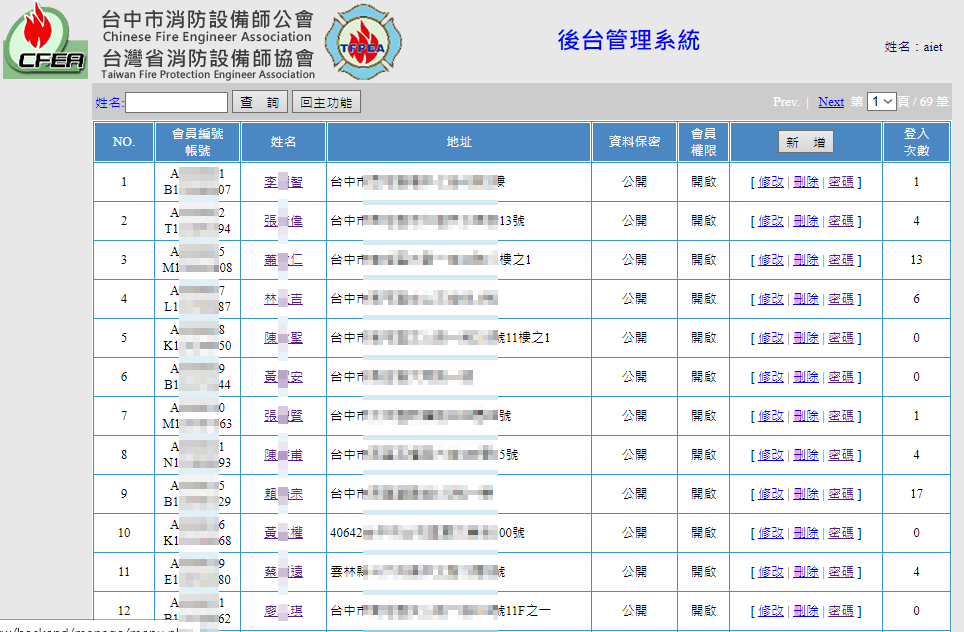The height and width of the screenshot is (632, 964).
Task: Click 密碼 link in row 8
Action: [x=840, y=455]
